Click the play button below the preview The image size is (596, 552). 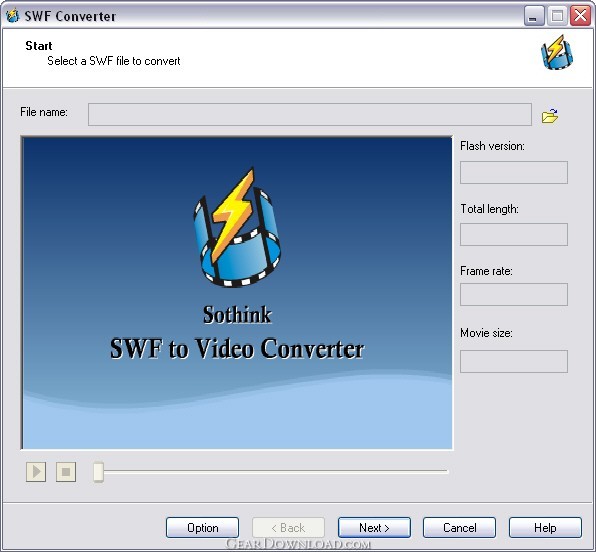[36, 472]
